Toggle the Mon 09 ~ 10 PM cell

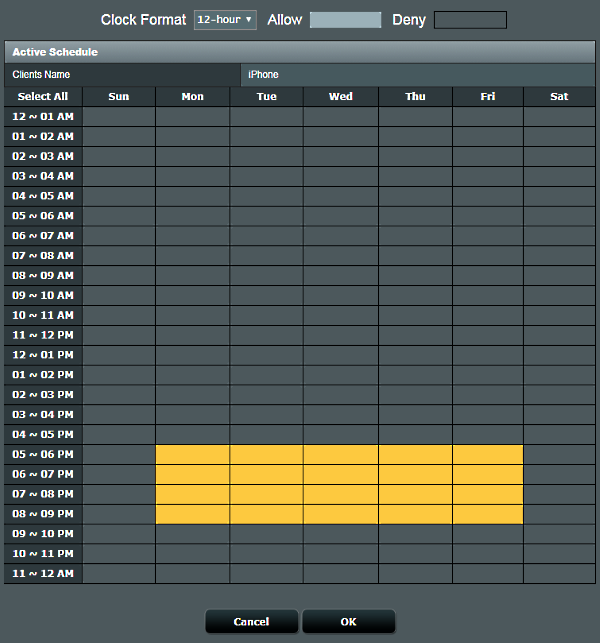193,534
